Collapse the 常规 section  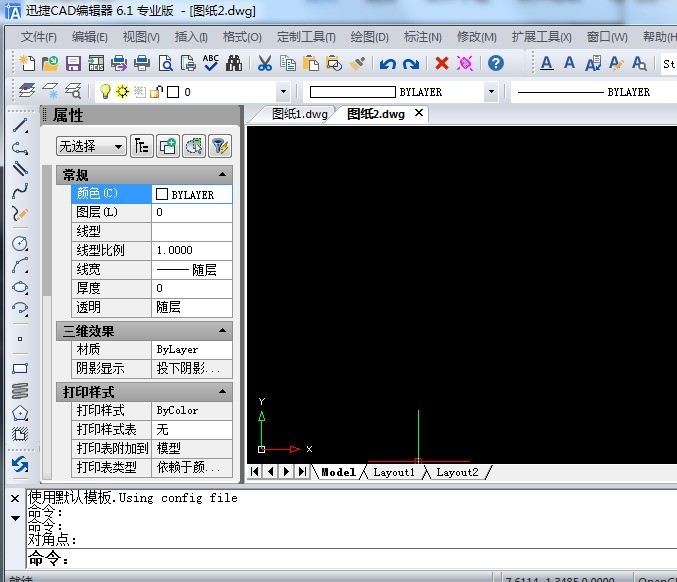(x=223, y=175)
